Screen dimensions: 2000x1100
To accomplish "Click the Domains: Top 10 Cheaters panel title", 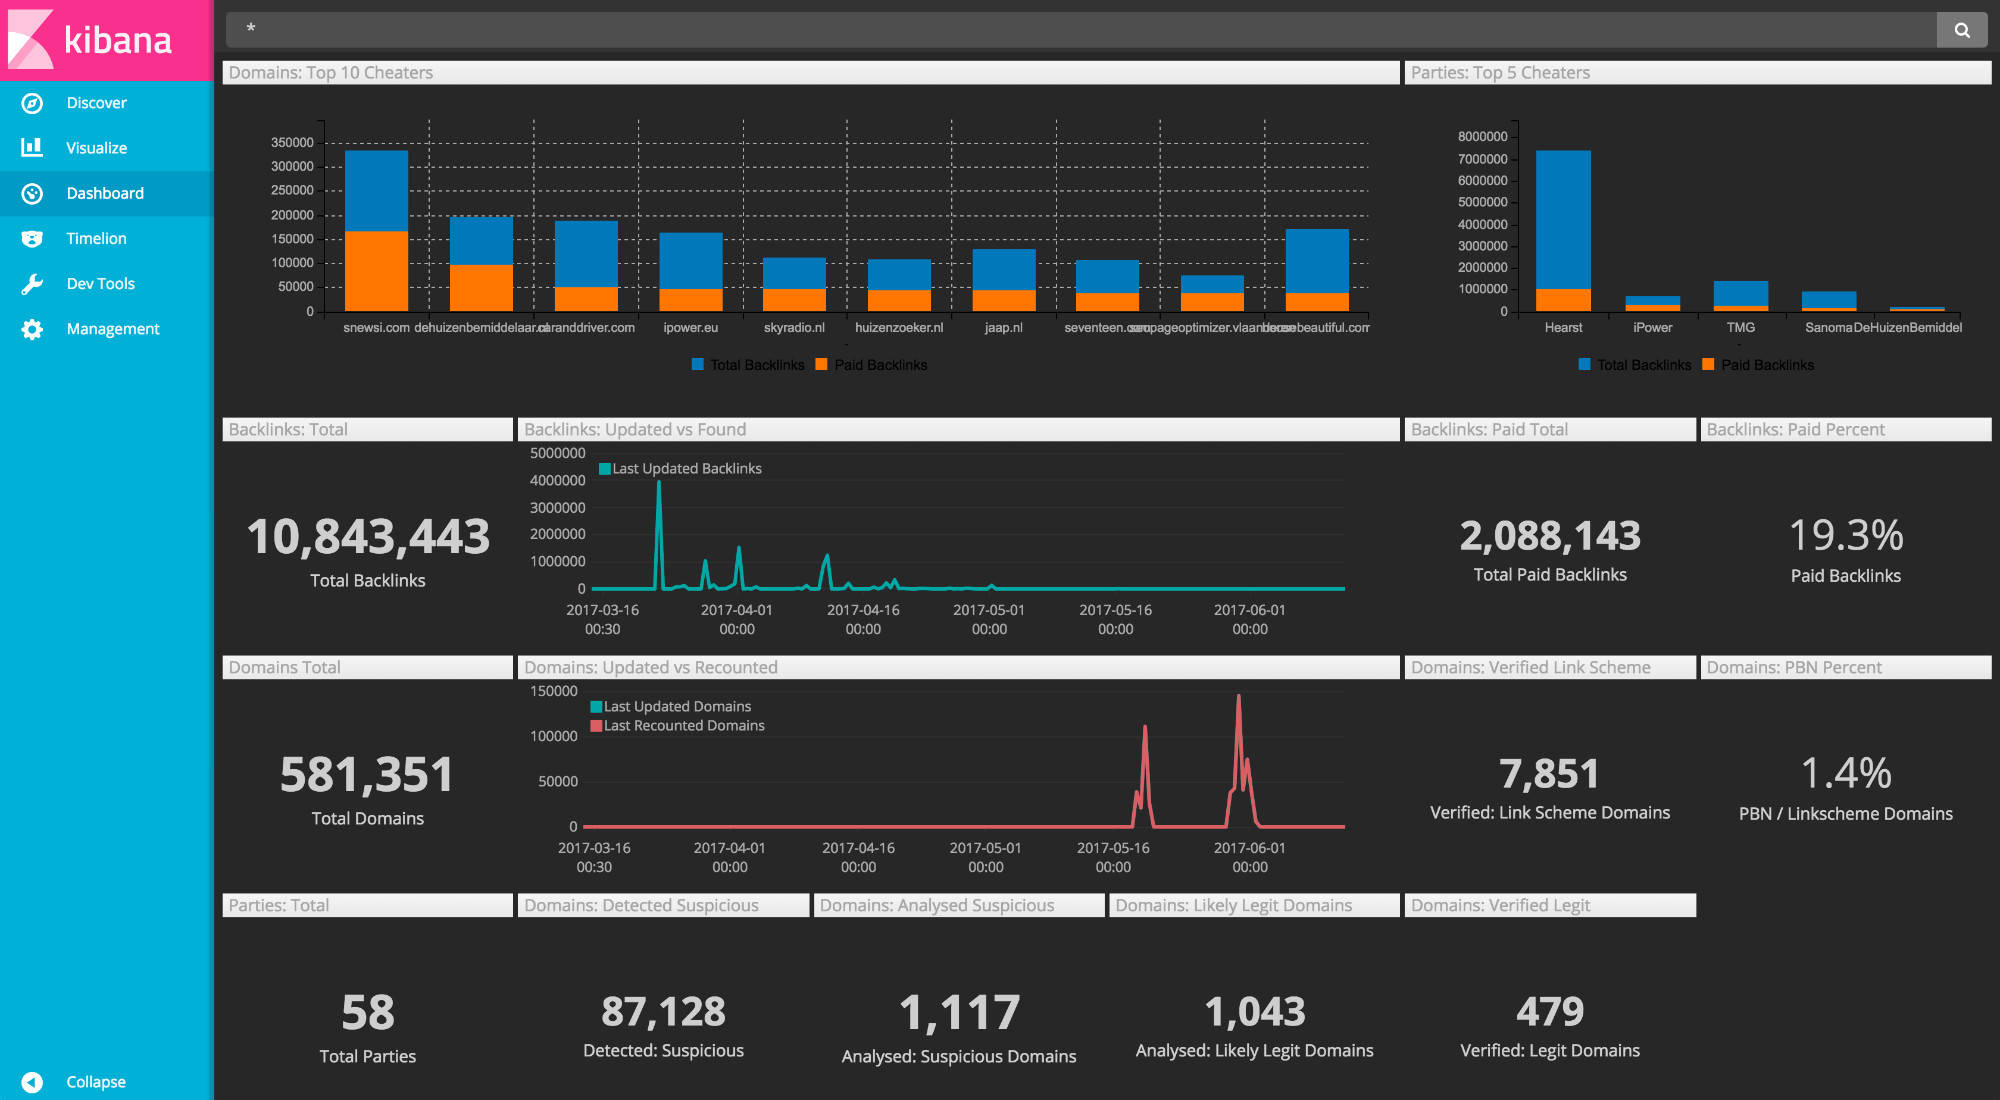I will (x=331, y=73).
